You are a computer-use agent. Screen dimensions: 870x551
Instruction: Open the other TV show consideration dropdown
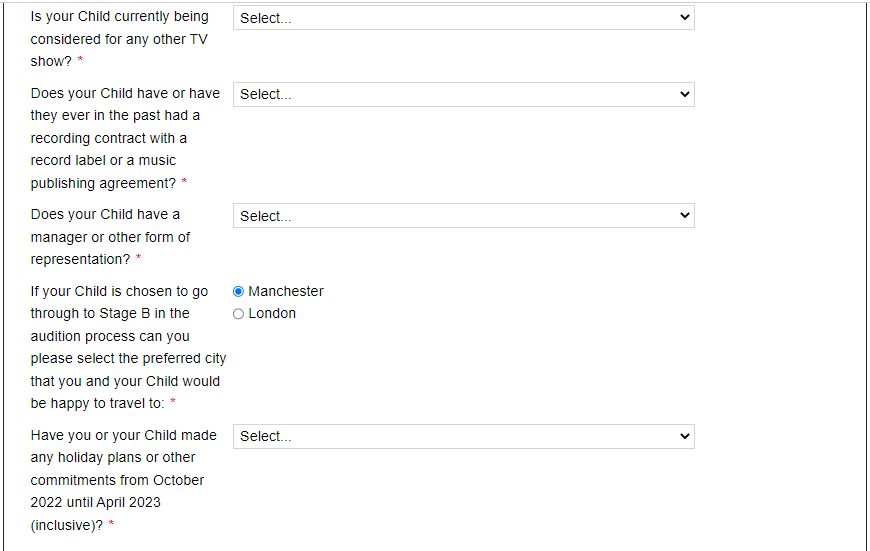pos(463,18)
